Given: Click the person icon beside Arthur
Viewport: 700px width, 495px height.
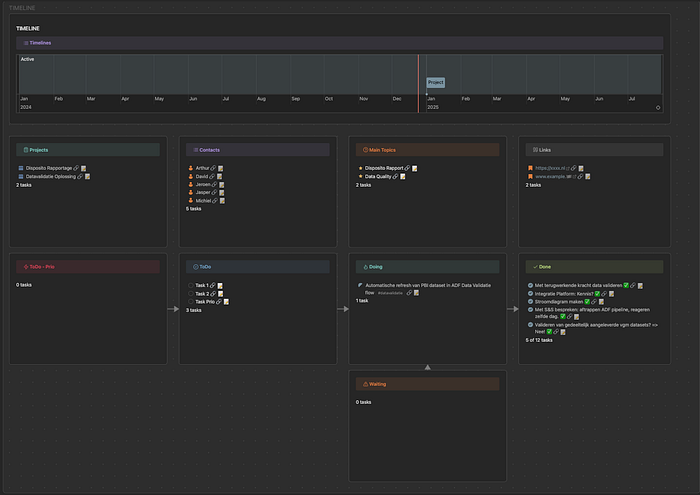Looking at the screenshot, I should [191, 168].
